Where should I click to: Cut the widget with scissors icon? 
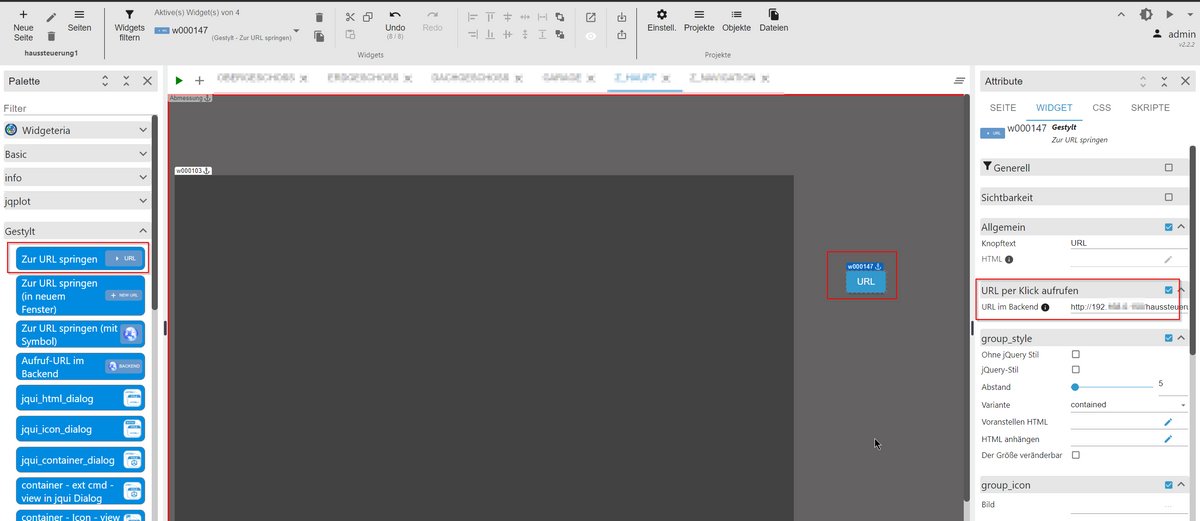click(x=350, y=17)
